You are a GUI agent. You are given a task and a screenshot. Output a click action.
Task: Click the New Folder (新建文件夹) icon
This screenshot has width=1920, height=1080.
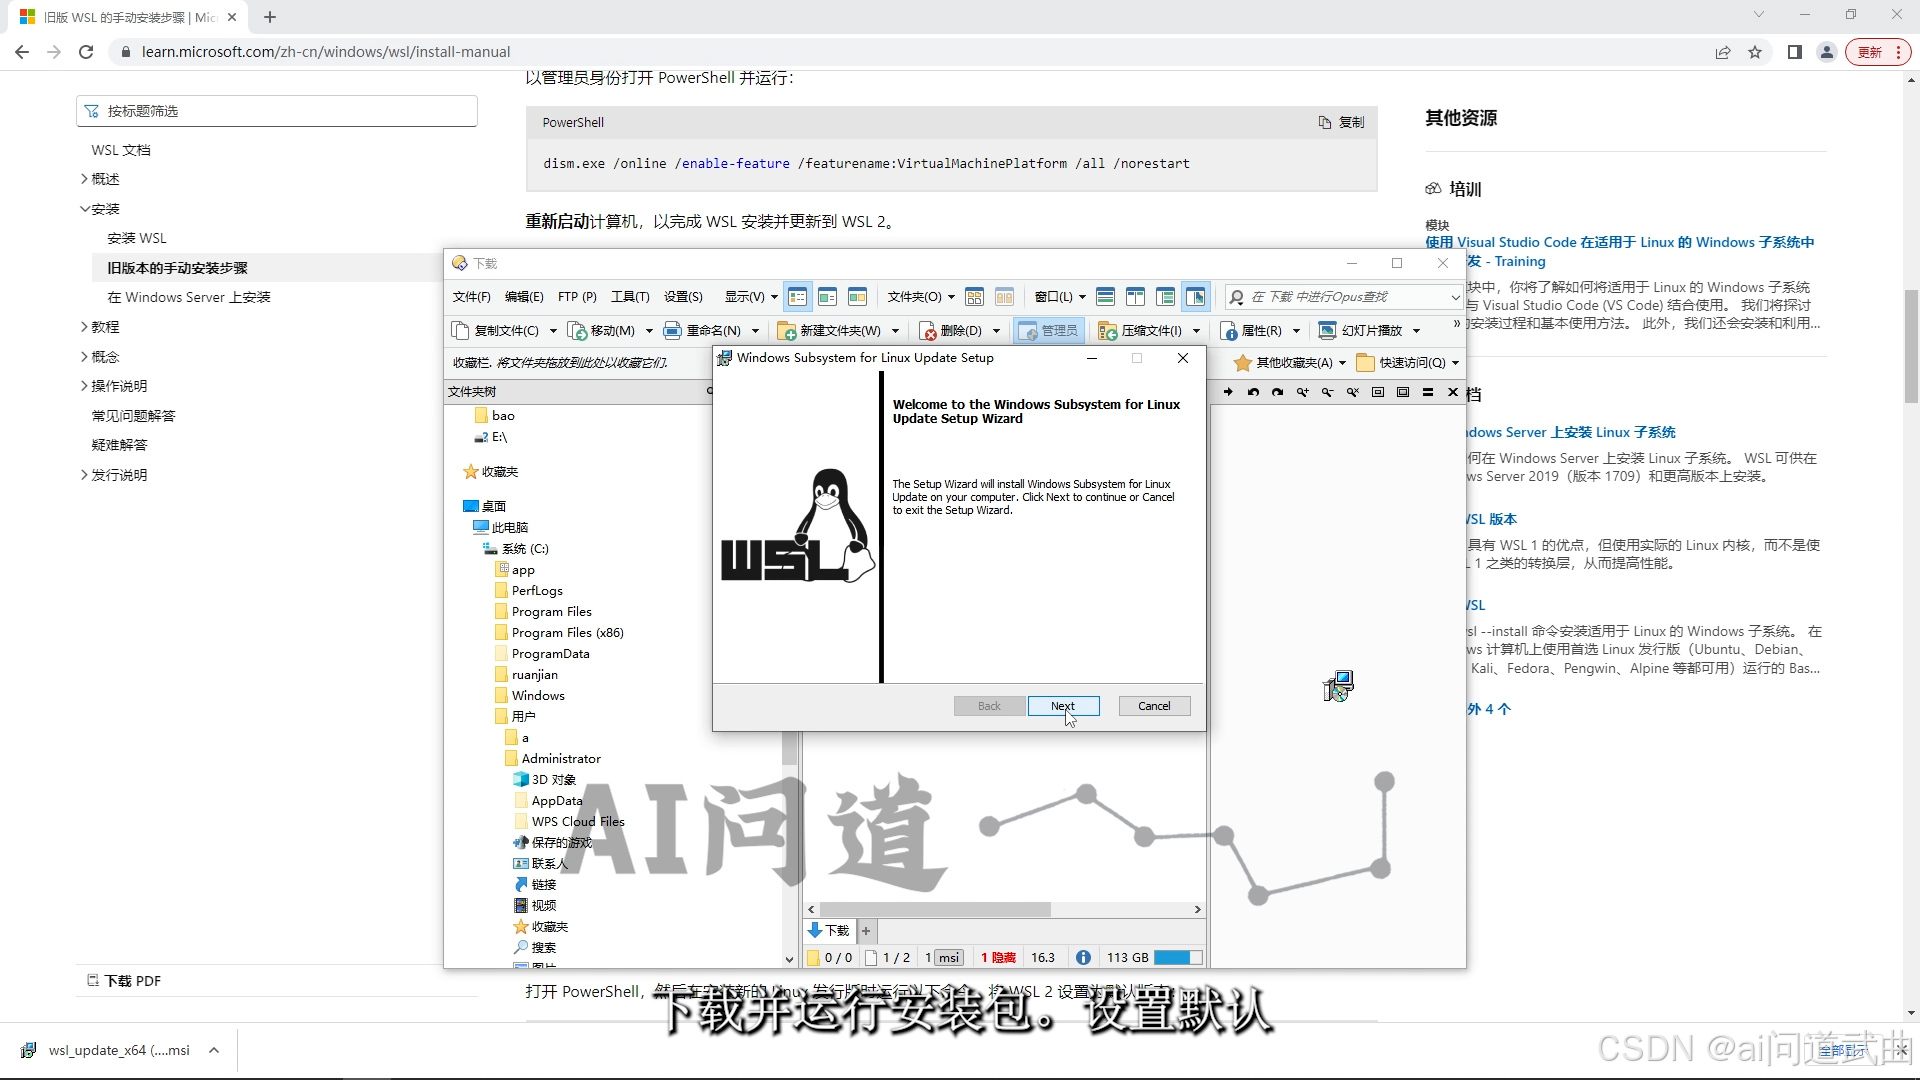coord(787,331)
